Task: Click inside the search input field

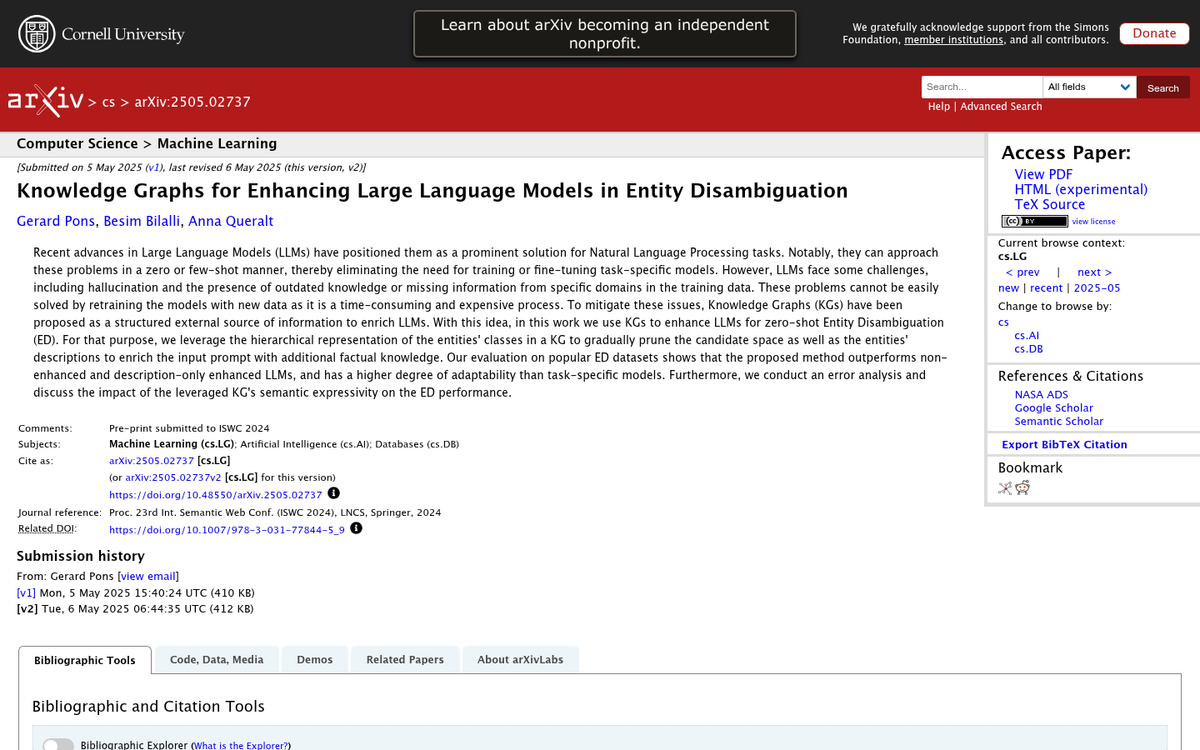Action: (981, 87)
